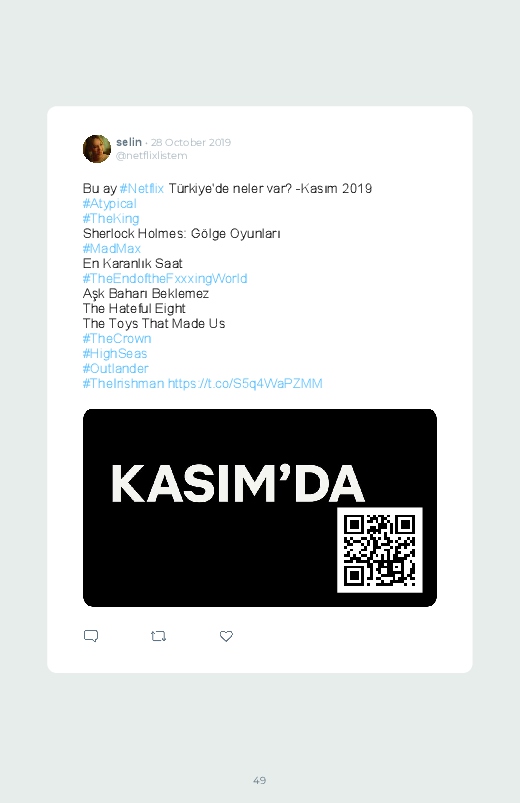520x803 pixels.
Task: Follow the #TheKing hashtag
Action: [111, 218]
